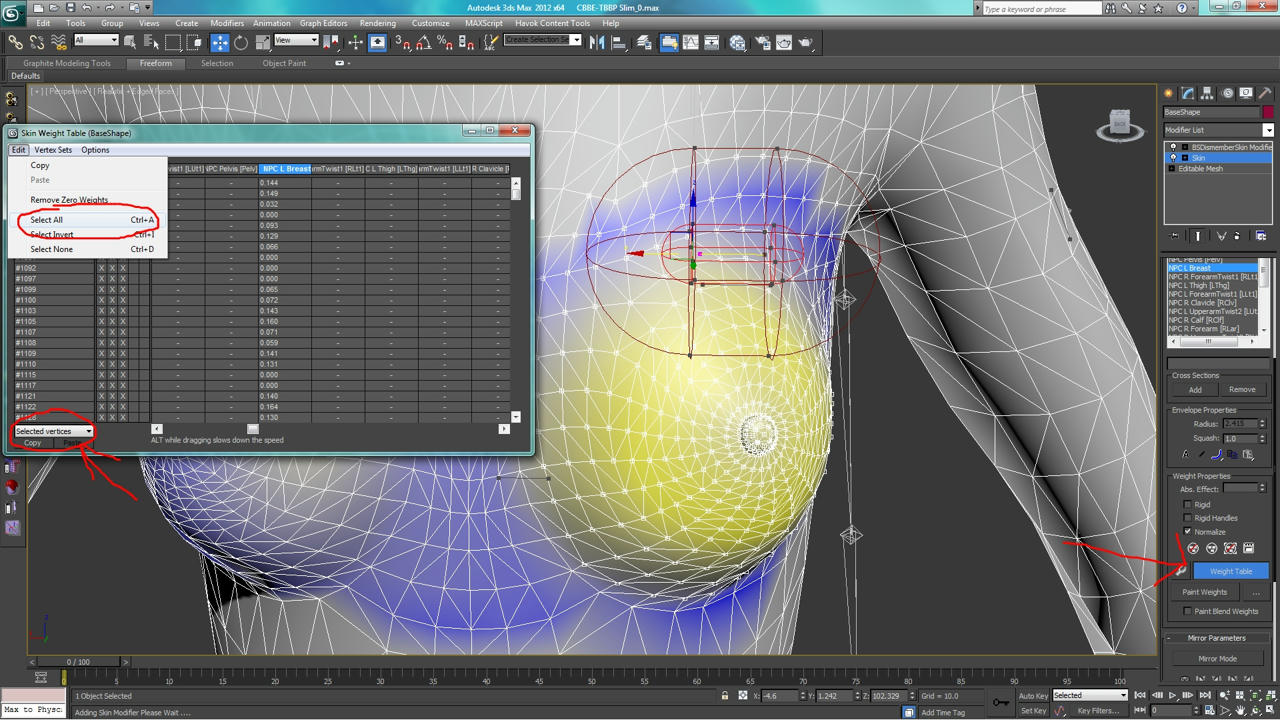Toggle Mirror Mode in Mirror Parameters
Viewport: 1280px width, 720px height.
pyautogui.click(x=1217, y=659)
